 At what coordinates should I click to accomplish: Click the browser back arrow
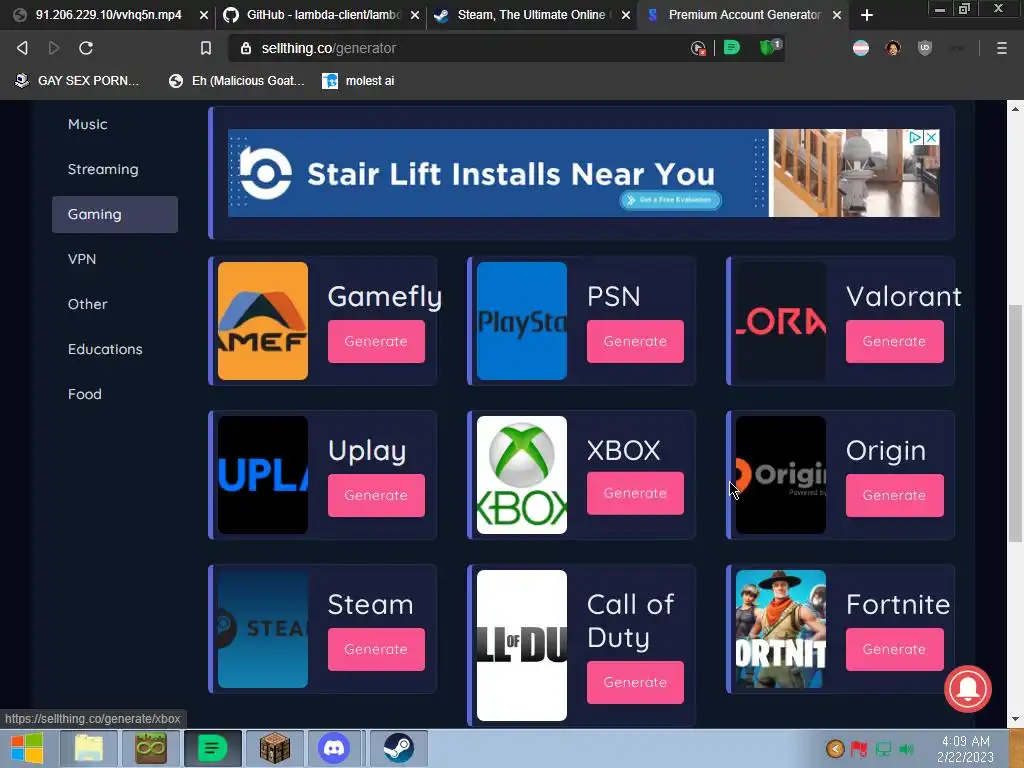click(x=22, y=48)
